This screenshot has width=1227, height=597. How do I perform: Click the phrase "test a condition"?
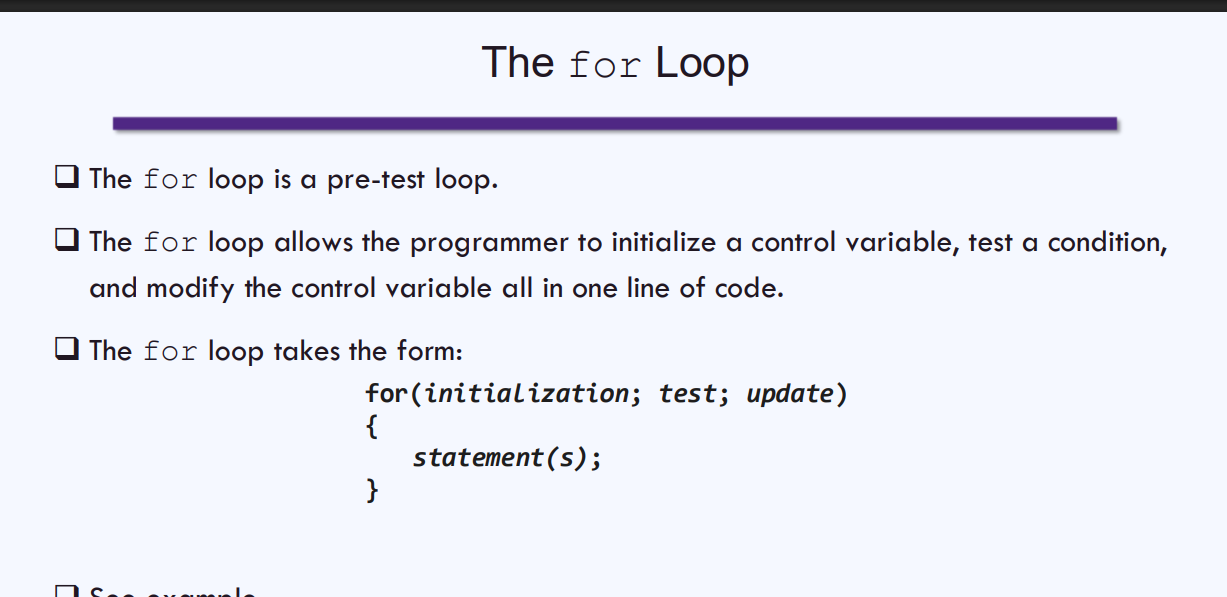point(1067,242)
